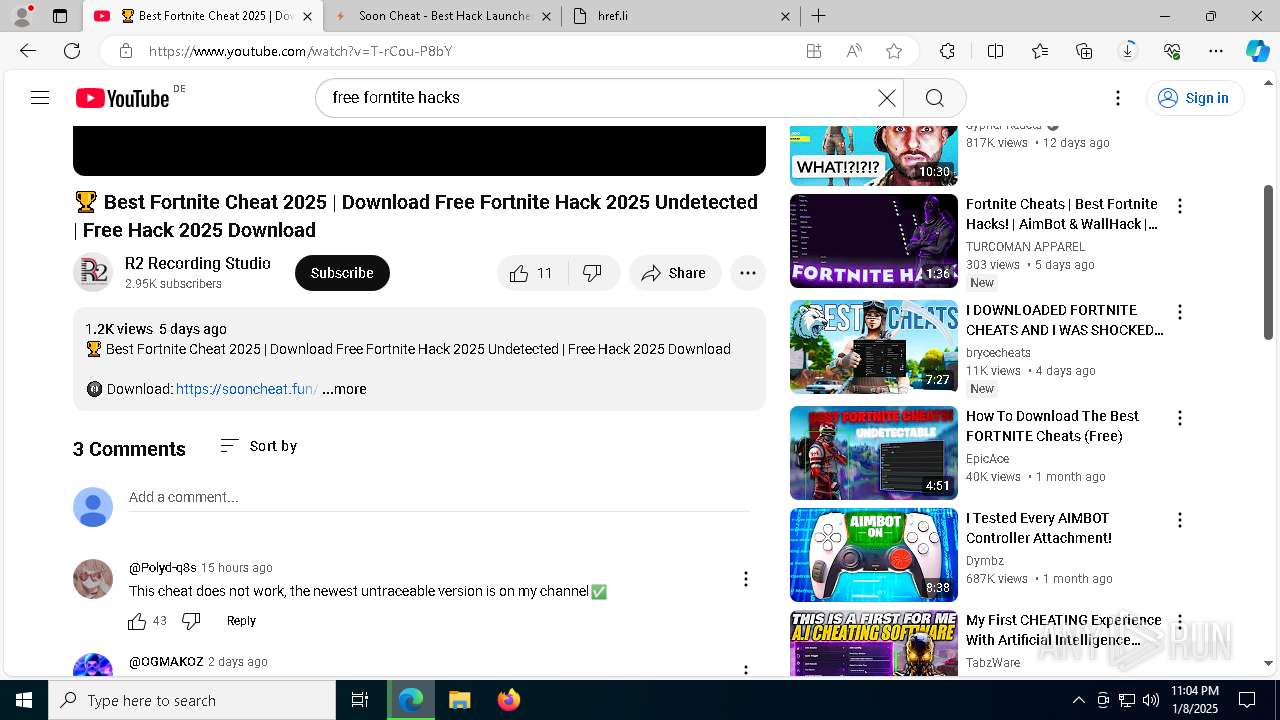Like the @Polyd-q8s comment
This screenshot has height=720, width=1280.
tap(137, 621)
